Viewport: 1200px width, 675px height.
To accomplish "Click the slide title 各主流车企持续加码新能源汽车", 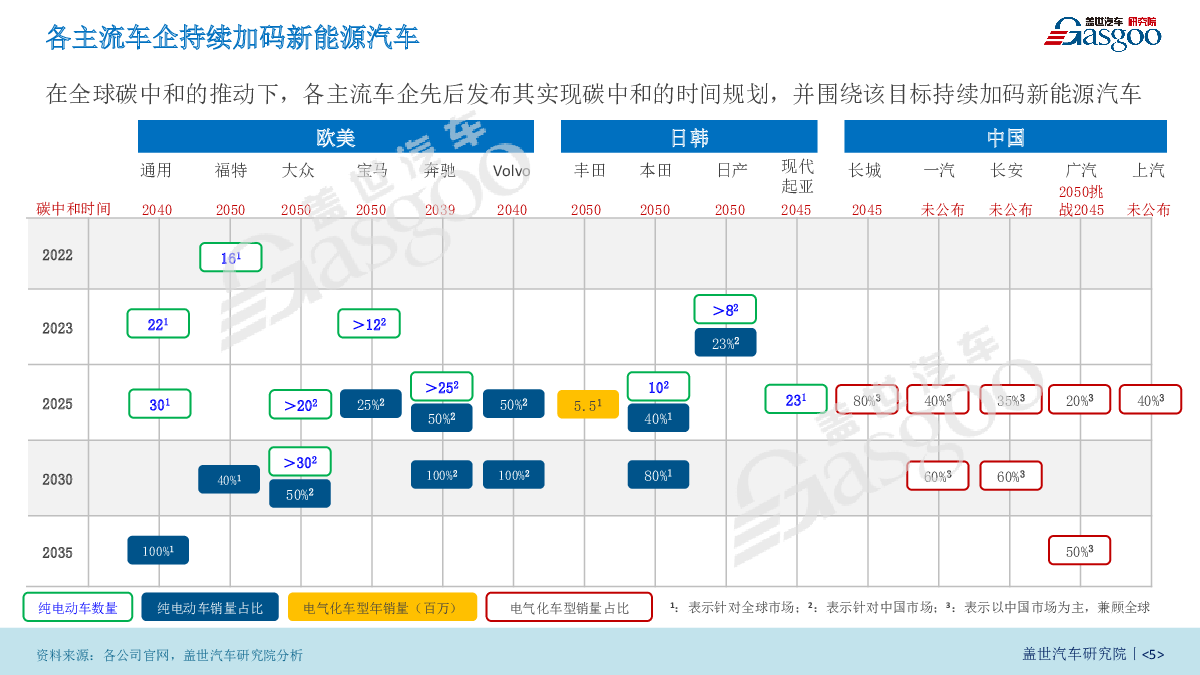I will pos(232,38).
